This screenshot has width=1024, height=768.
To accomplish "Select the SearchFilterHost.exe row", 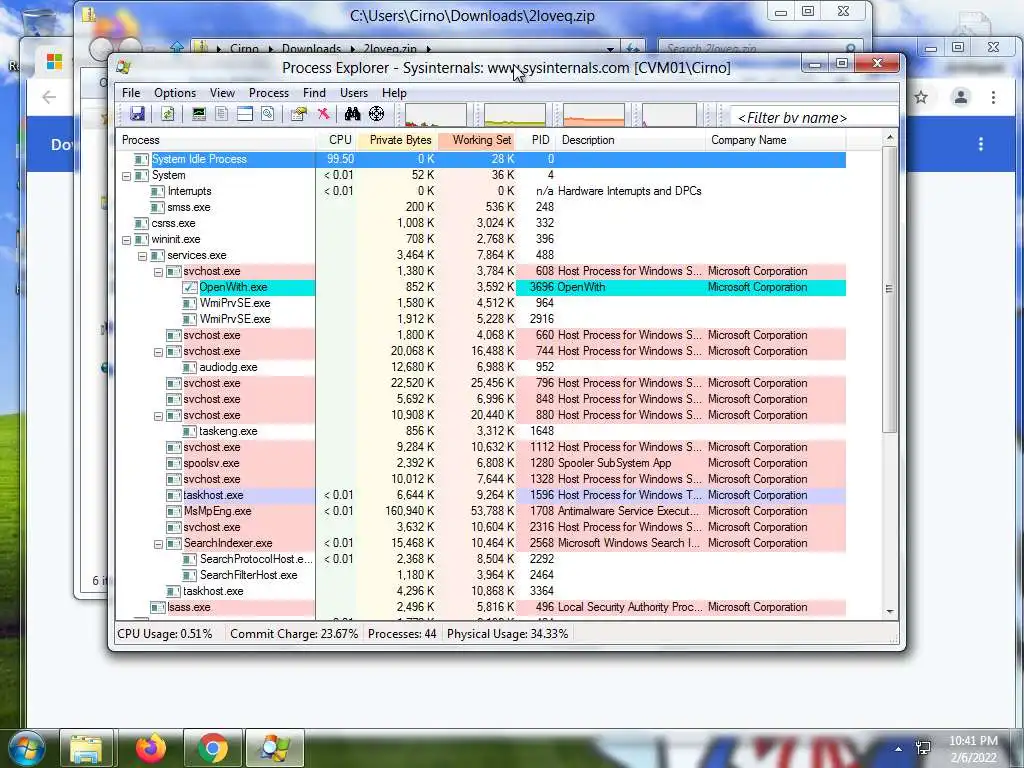I will coord(481,575).
